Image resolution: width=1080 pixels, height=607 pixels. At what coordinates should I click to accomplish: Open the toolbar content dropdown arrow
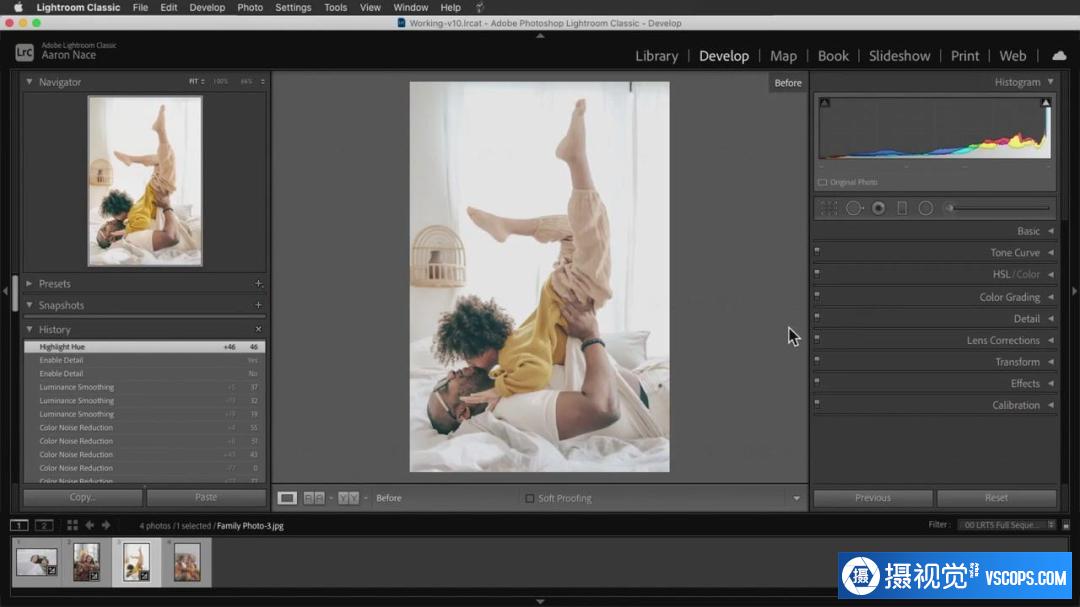tap(796, 498)
